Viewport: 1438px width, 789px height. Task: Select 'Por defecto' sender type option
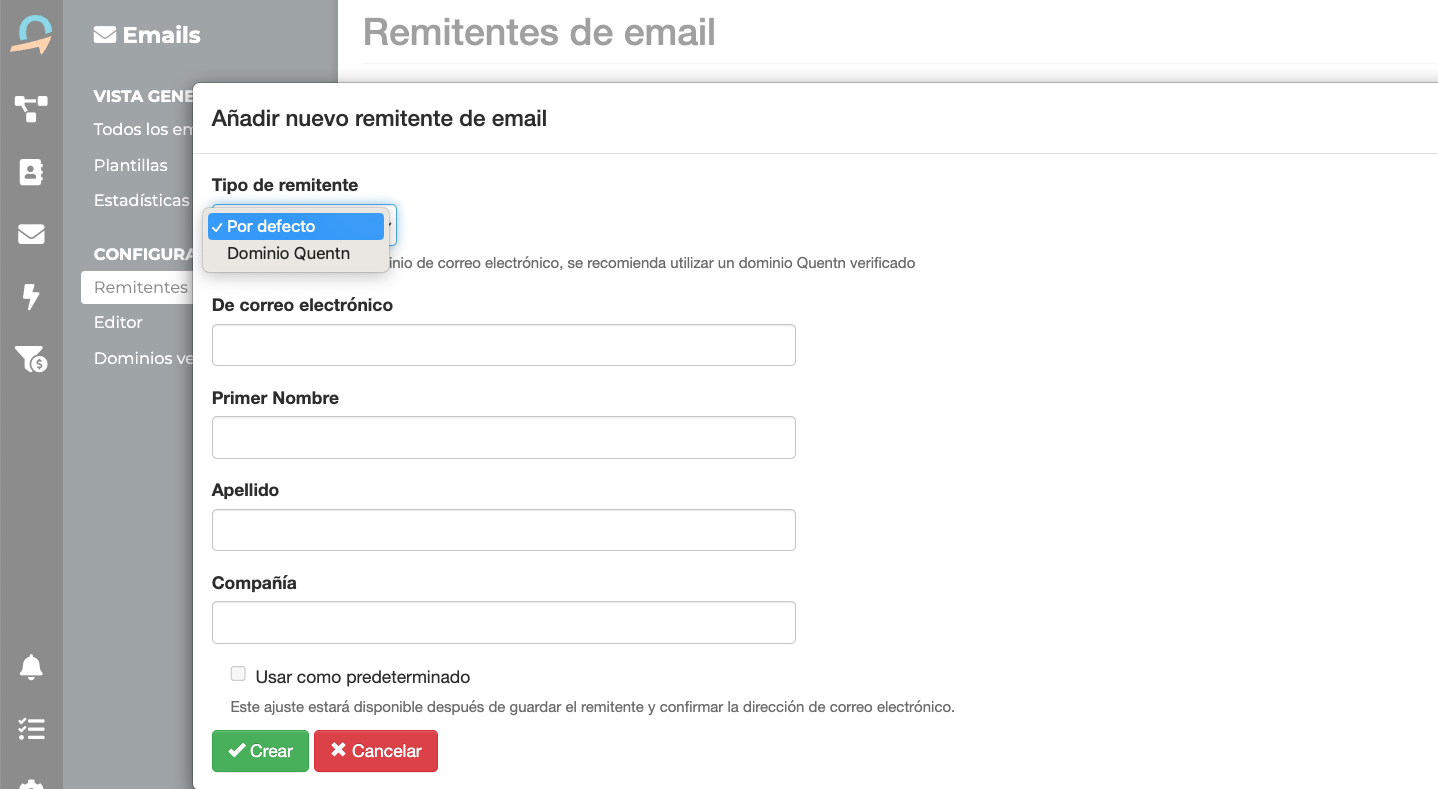click(295, 226)
